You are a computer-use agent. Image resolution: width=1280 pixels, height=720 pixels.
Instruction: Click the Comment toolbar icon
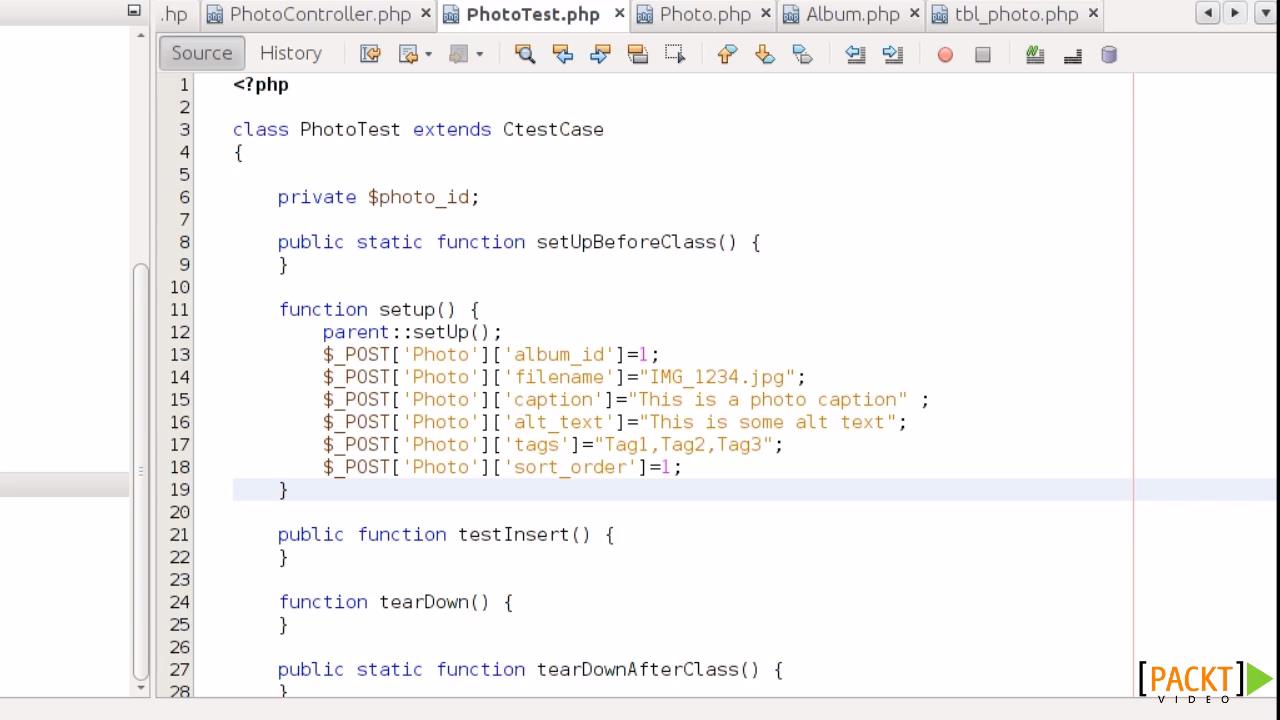tap(1035, 54)
